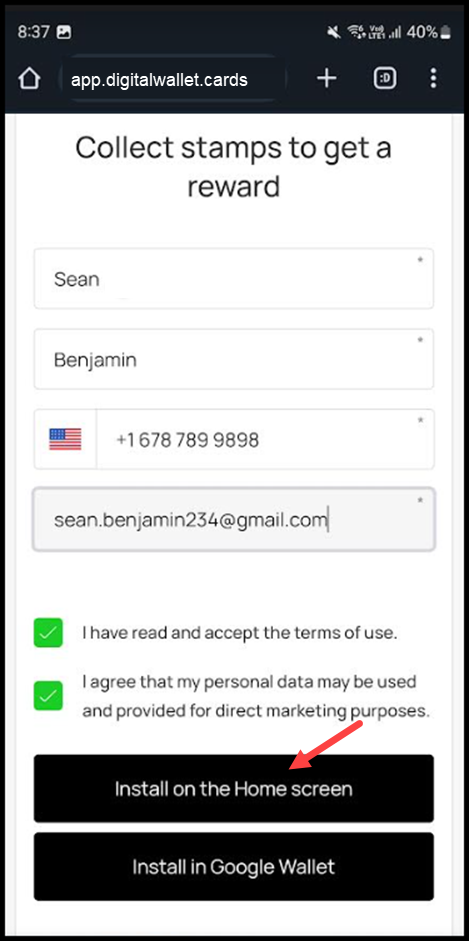This screenshot has width=469, height=941.
Task: Uncheck the terms of use checkbox
Action: (x=48, y=633)
